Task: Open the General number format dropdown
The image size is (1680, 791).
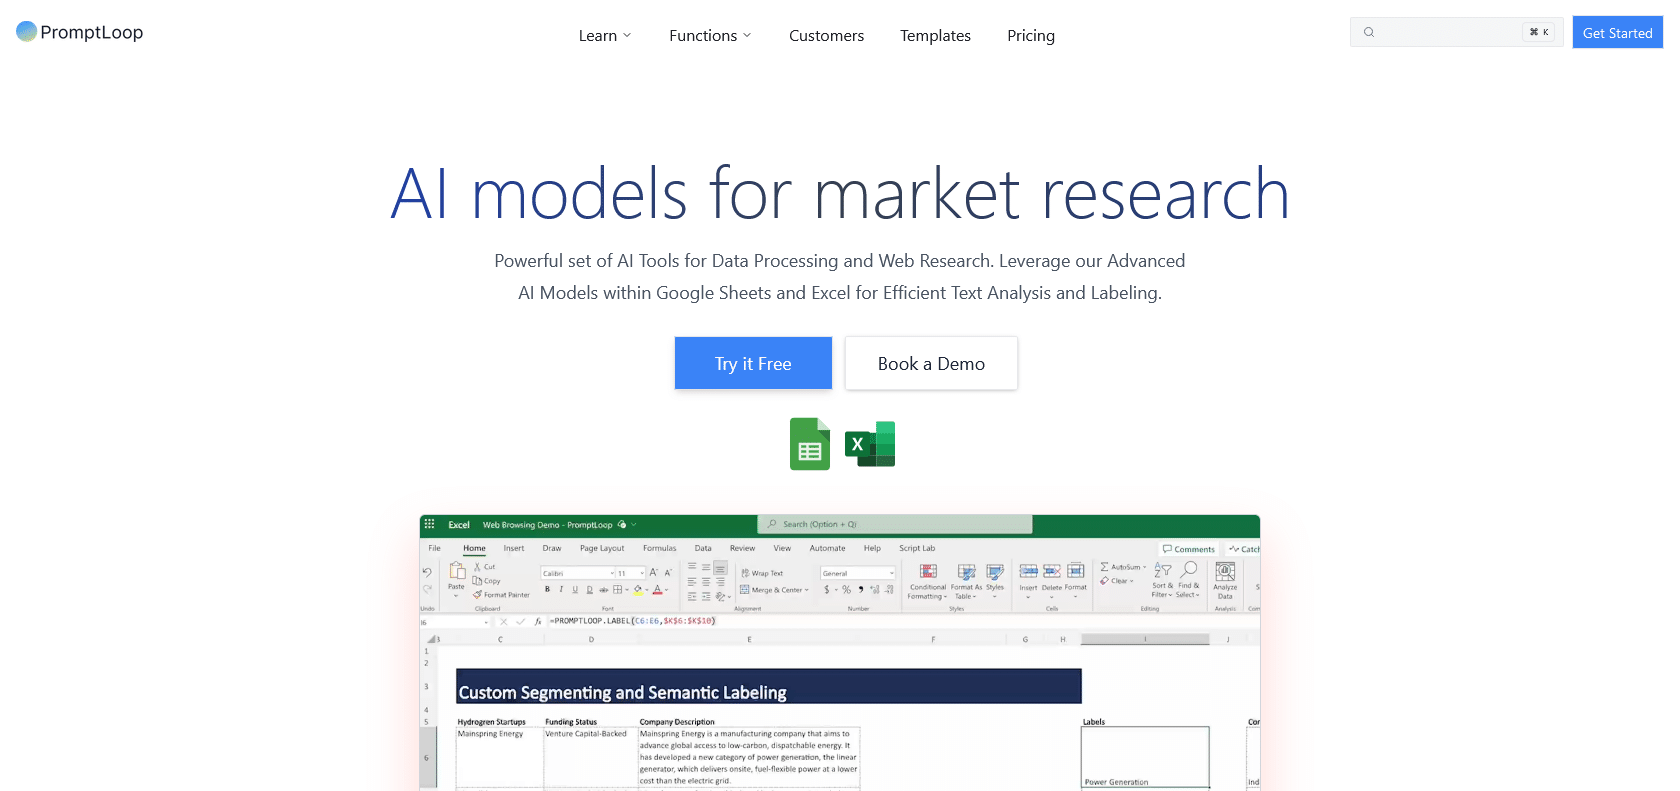Action: 858,573
